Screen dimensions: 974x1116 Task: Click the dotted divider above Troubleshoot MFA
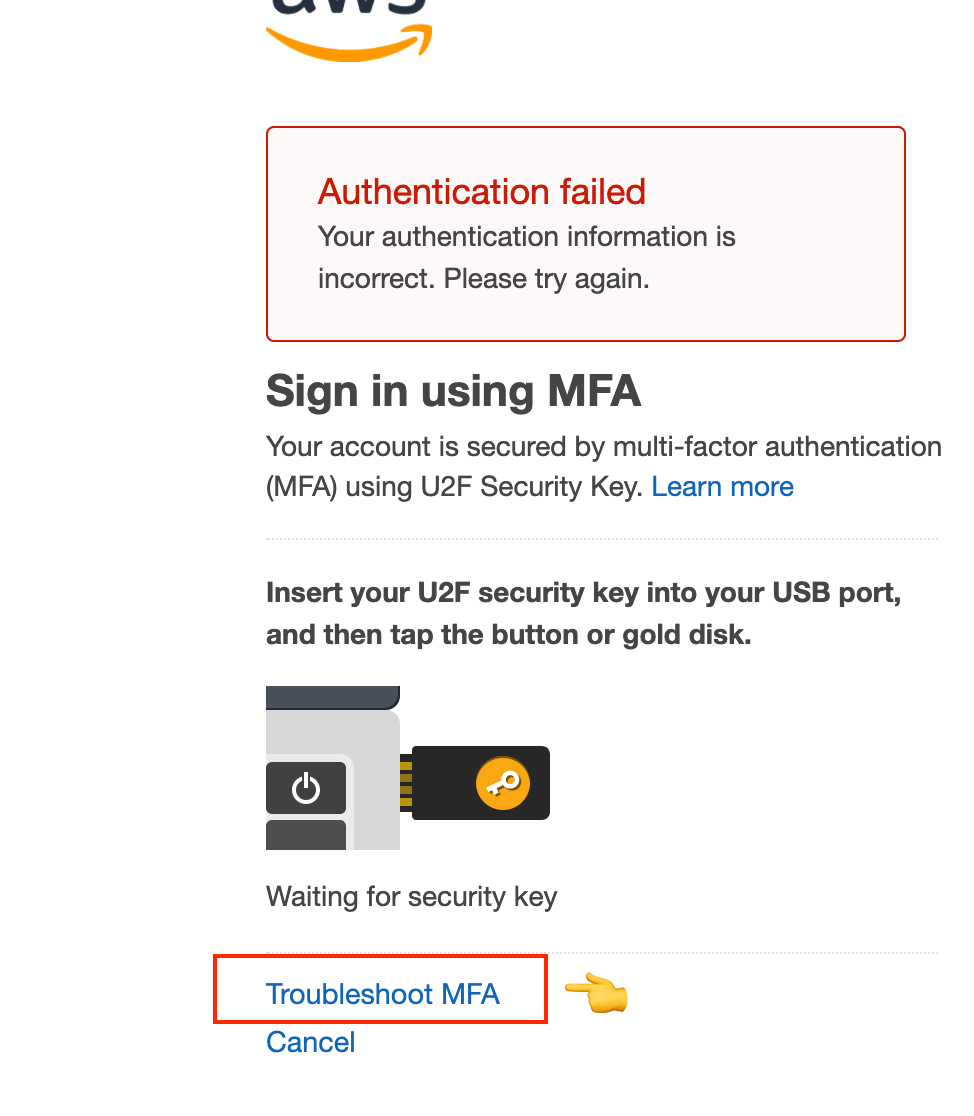[602, 952]
